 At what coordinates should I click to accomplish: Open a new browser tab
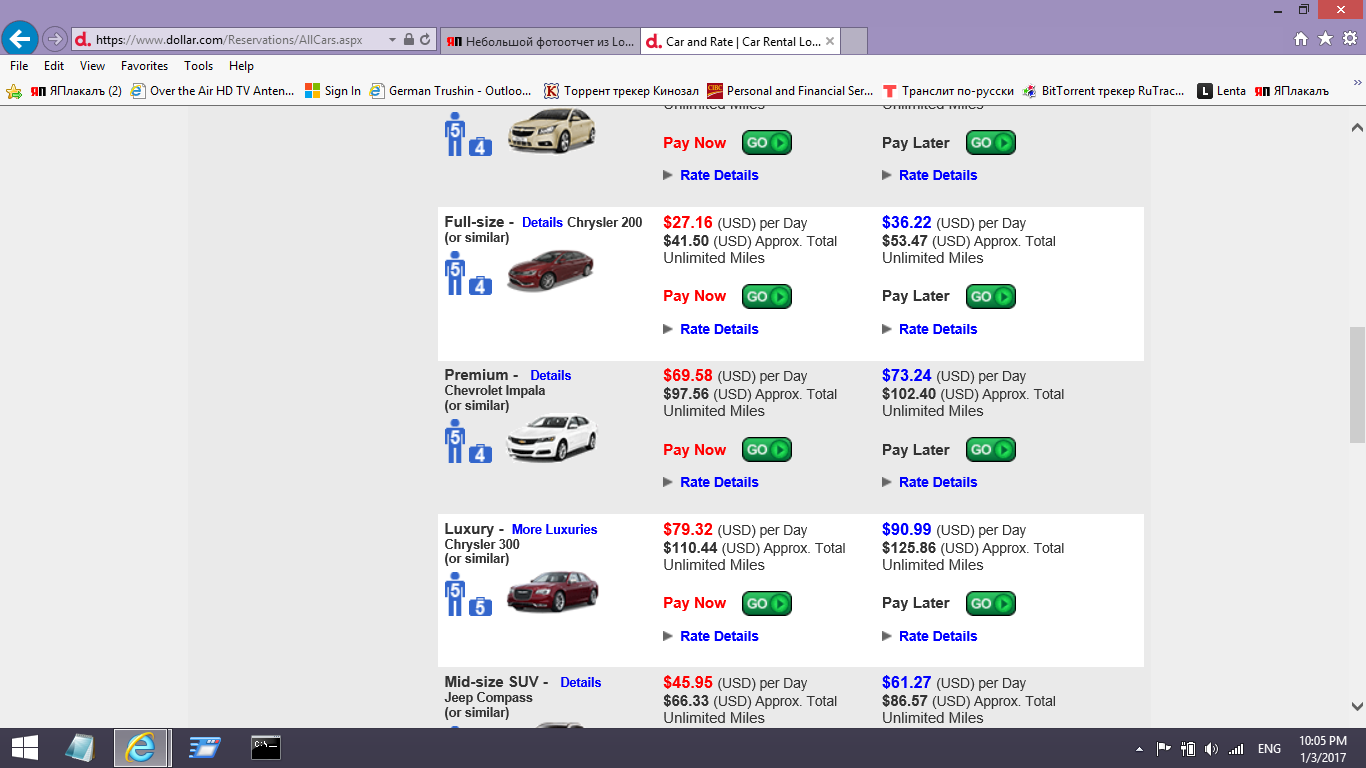tap(854, 41)
